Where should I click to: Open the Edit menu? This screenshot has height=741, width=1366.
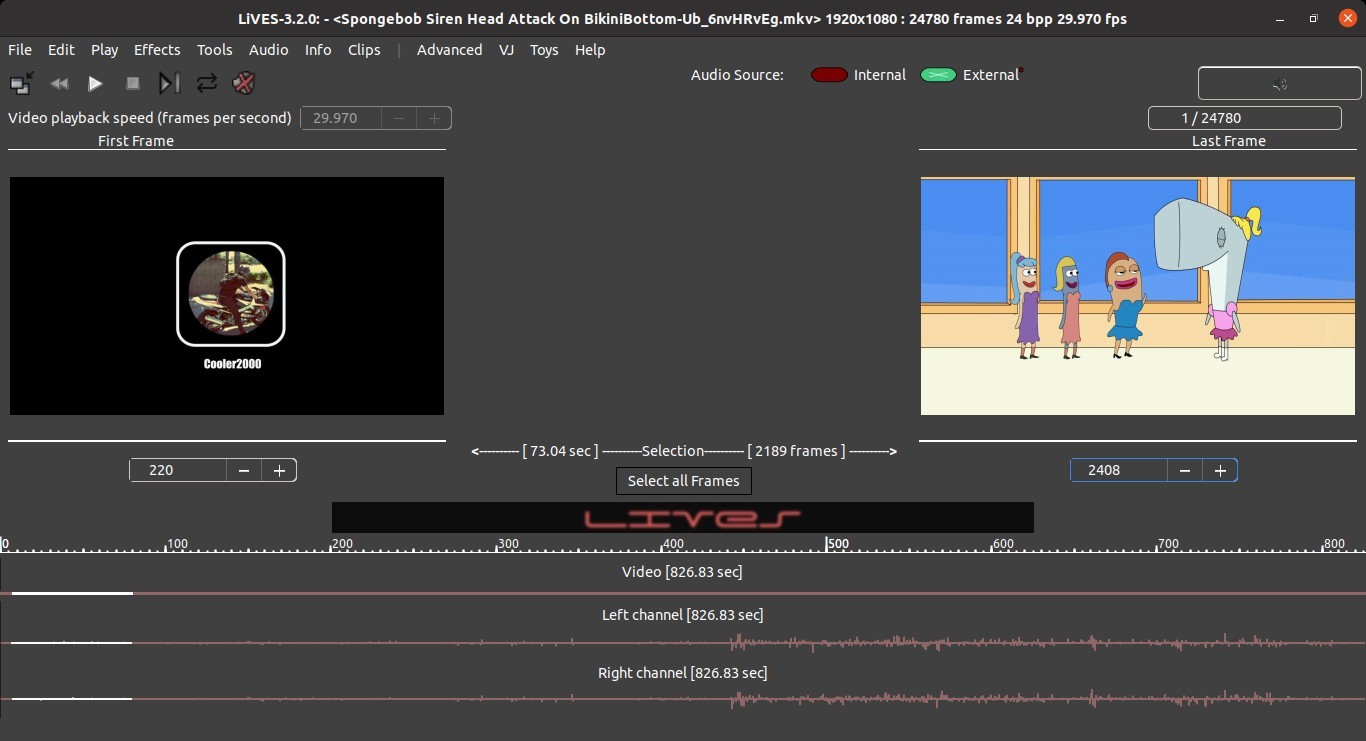point(61,50)
